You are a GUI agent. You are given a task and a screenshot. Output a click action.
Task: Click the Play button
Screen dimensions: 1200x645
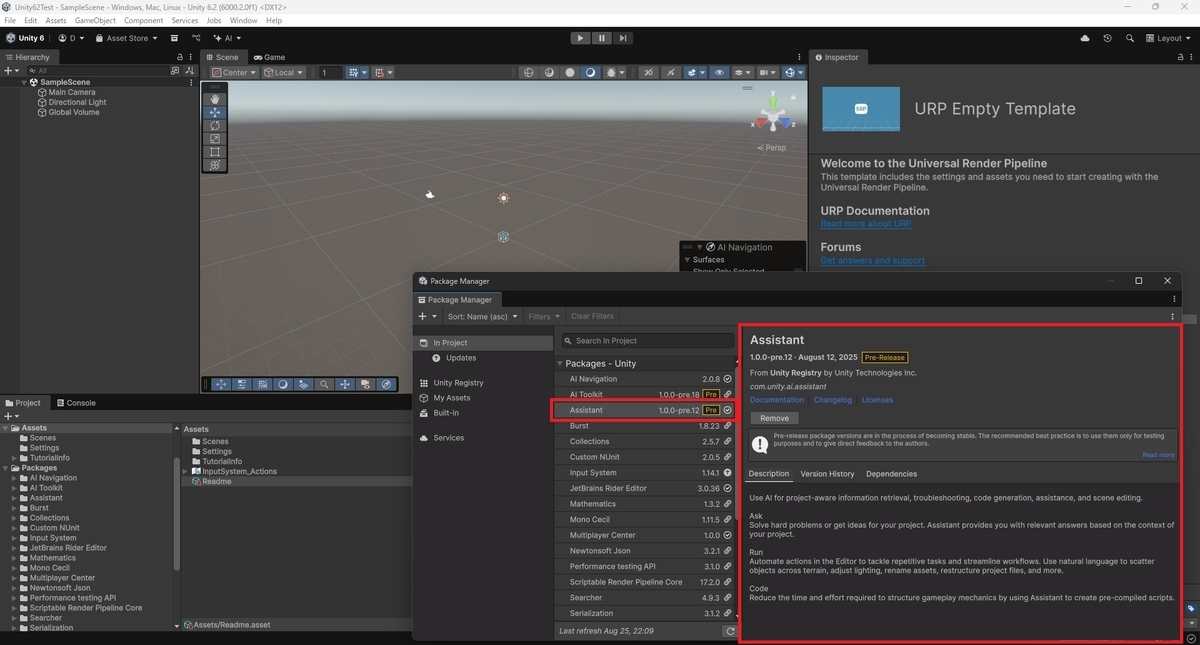pos(580,38)
